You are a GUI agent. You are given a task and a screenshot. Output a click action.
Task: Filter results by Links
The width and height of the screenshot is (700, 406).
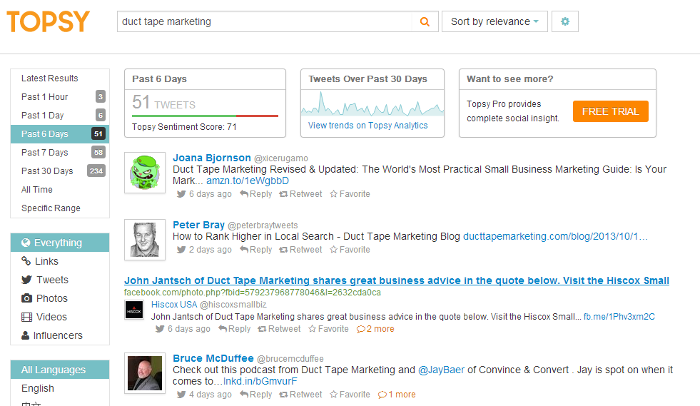60,261
